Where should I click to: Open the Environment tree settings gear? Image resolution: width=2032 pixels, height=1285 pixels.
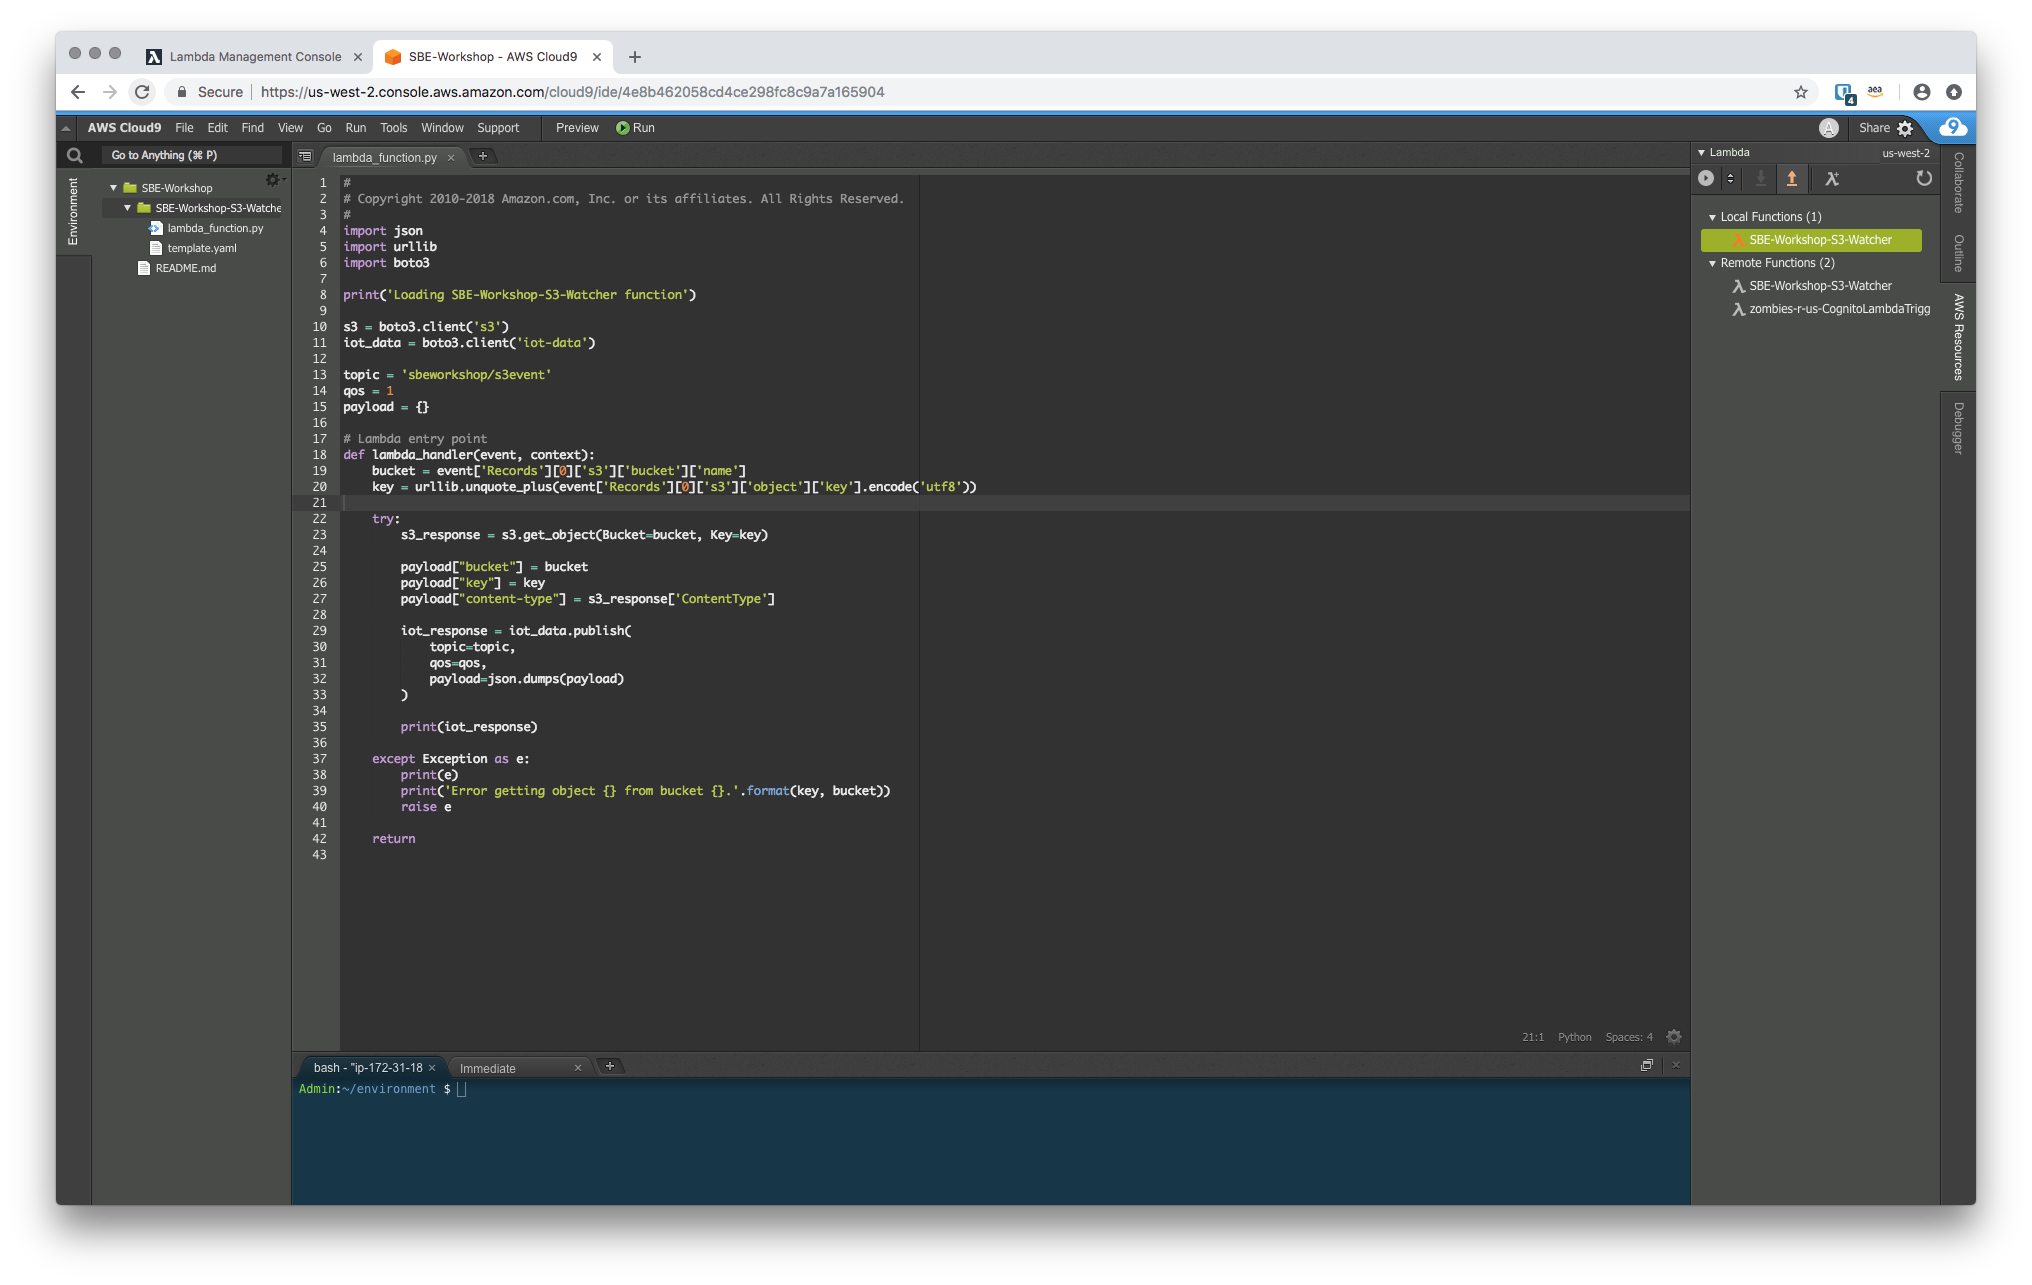point(273,179)
